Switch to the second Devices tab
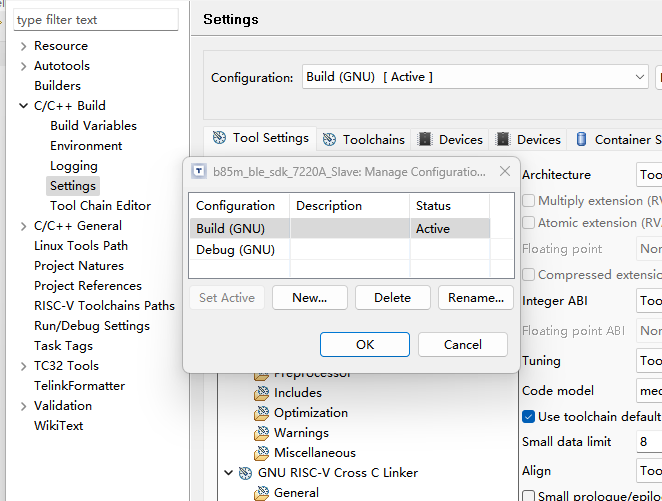 tap(528, 139)
